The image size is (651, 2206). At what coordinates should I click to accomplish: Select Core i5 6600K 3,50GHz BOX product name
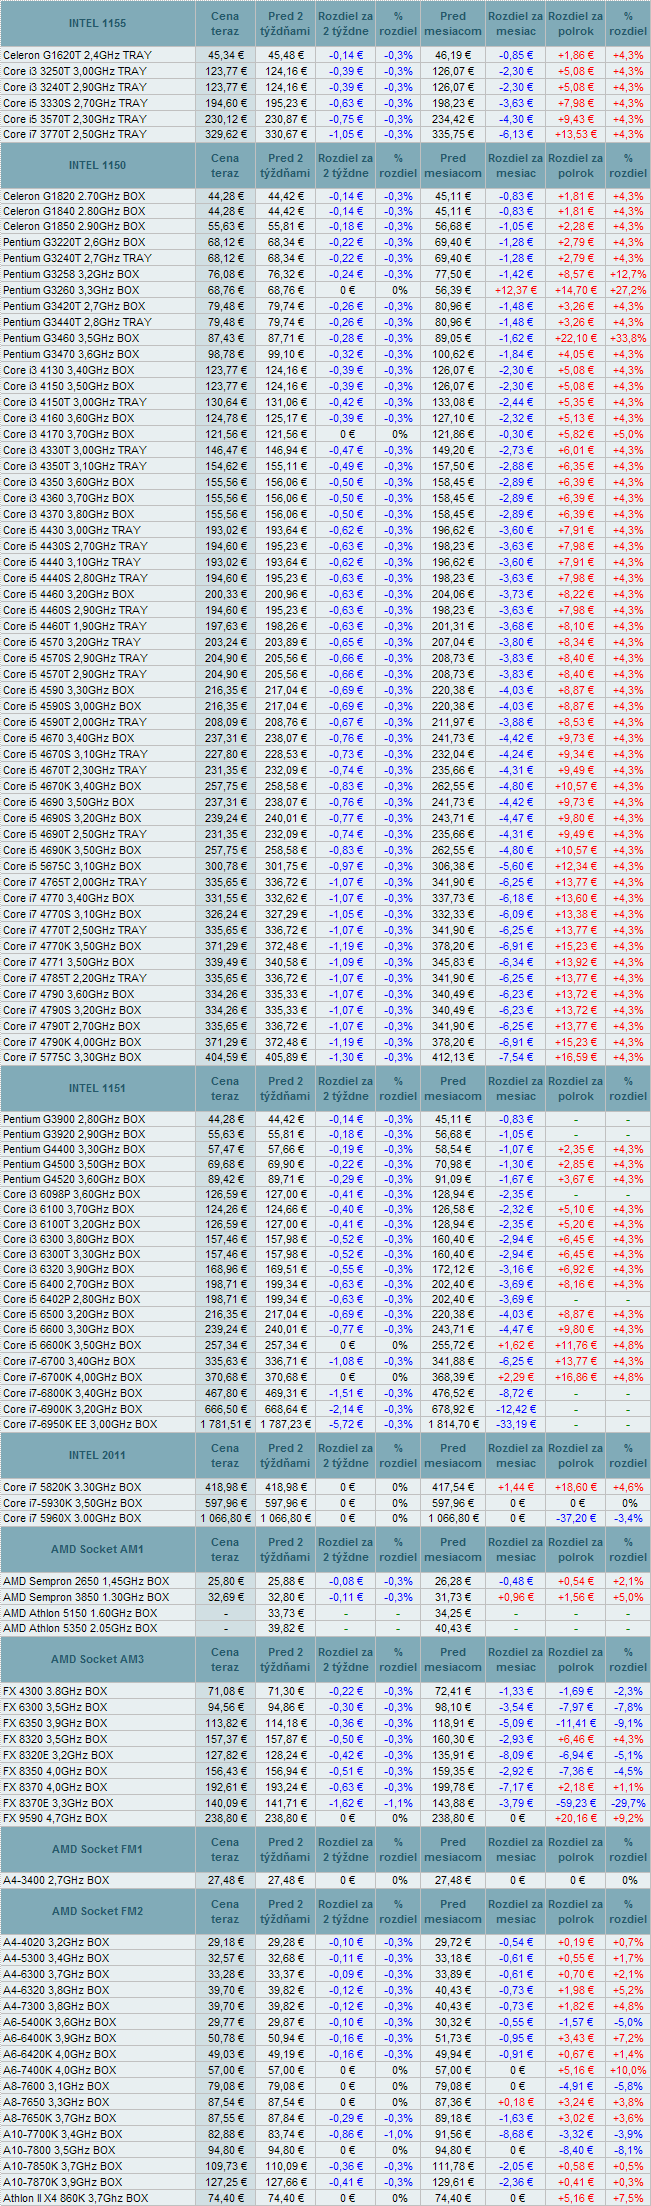point(72,1344)
